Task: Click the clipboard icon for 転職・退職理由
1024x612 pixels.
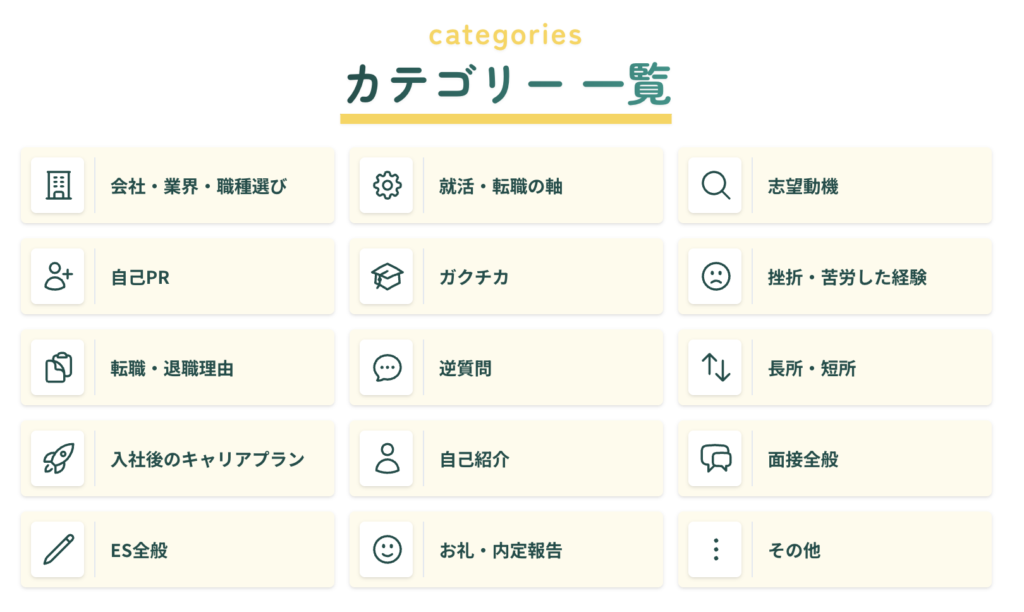Action: 58,368
